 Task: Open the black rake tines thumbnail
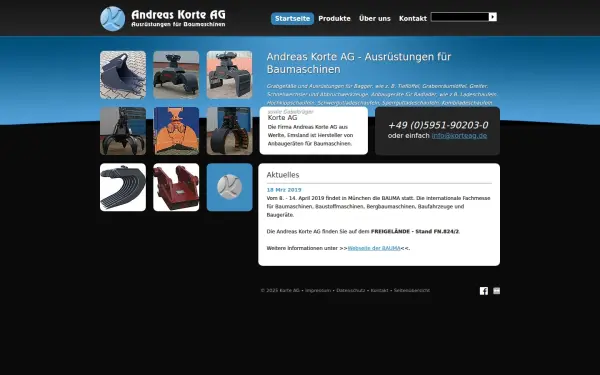pyautogui.click(x=123, y=187)
